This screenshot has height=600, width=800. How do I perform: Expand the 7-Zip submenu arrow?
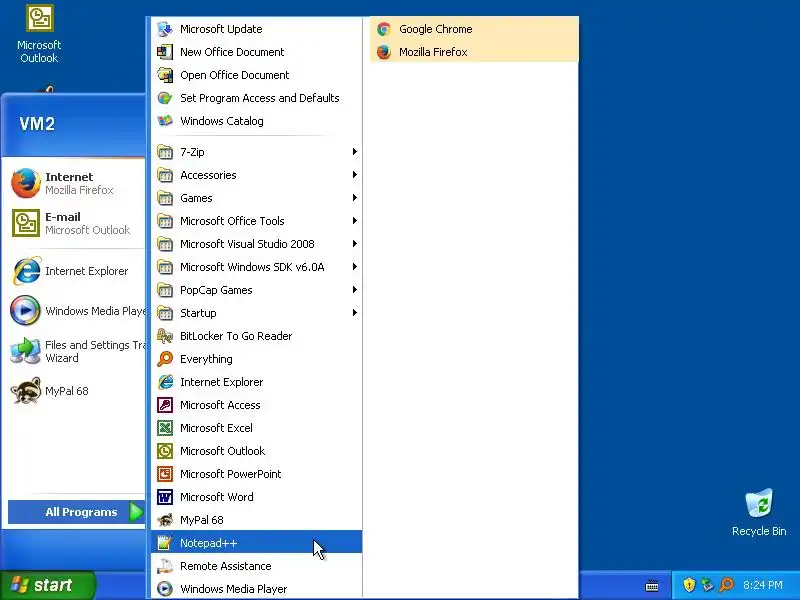pos(354,152)
